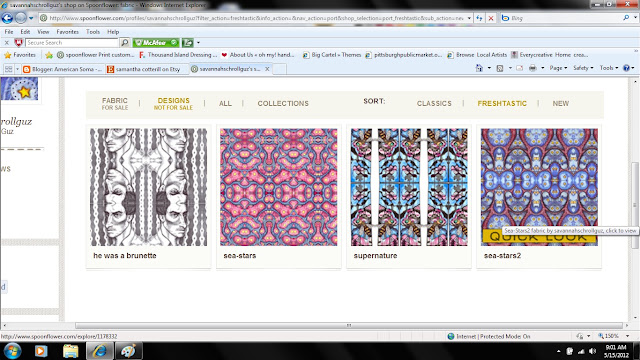This screenshot has height=360, width=640.
Task: Open the Thousand Island Dressing bookmark
Action: click(x=178, y=55)
